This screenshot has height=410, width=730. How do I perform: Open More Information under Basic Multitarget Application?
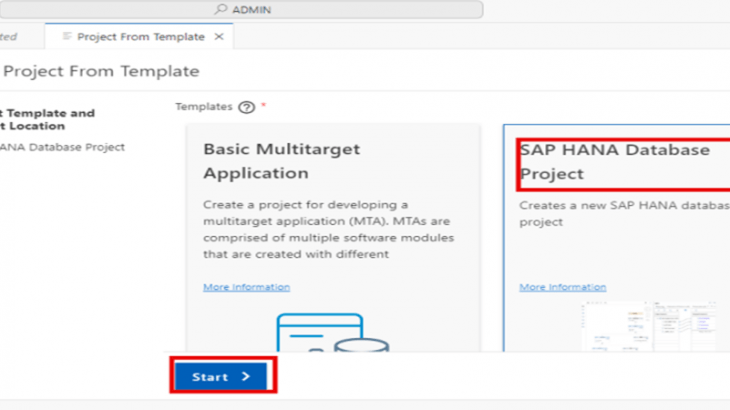coord(246,287)
